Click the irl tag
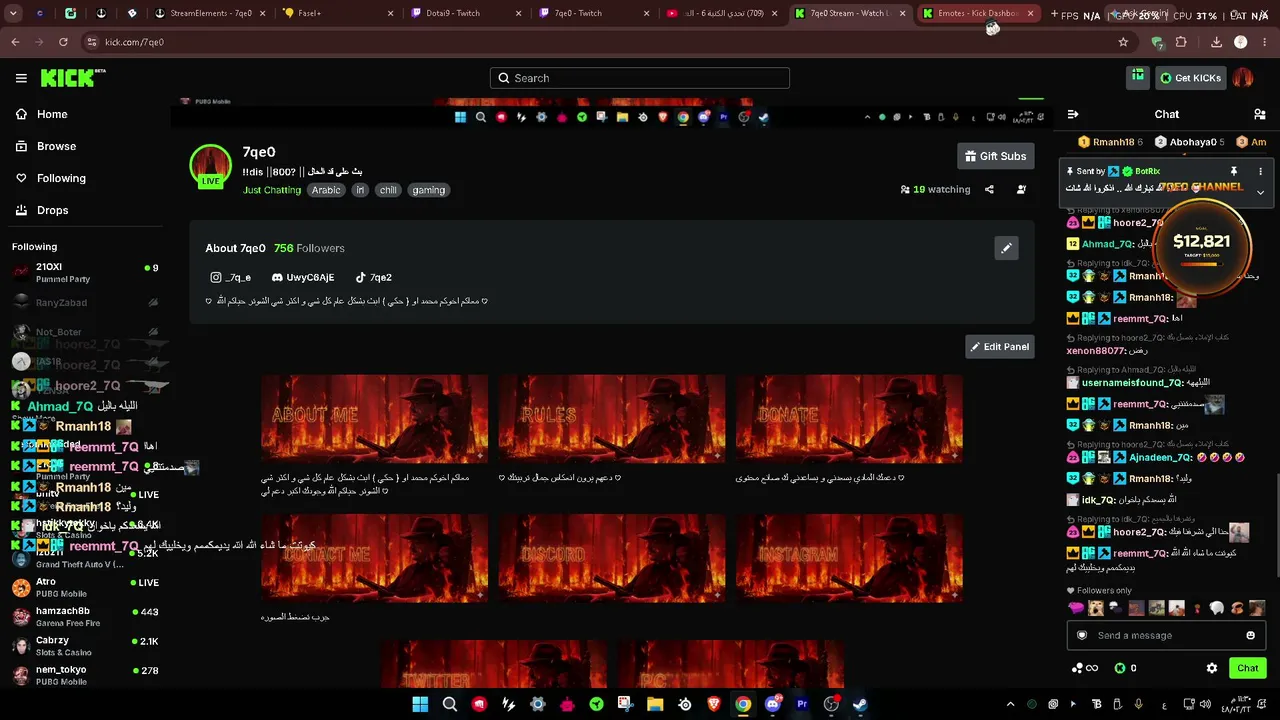This screenshot has width=1280, height=720. tap(360, 190)
